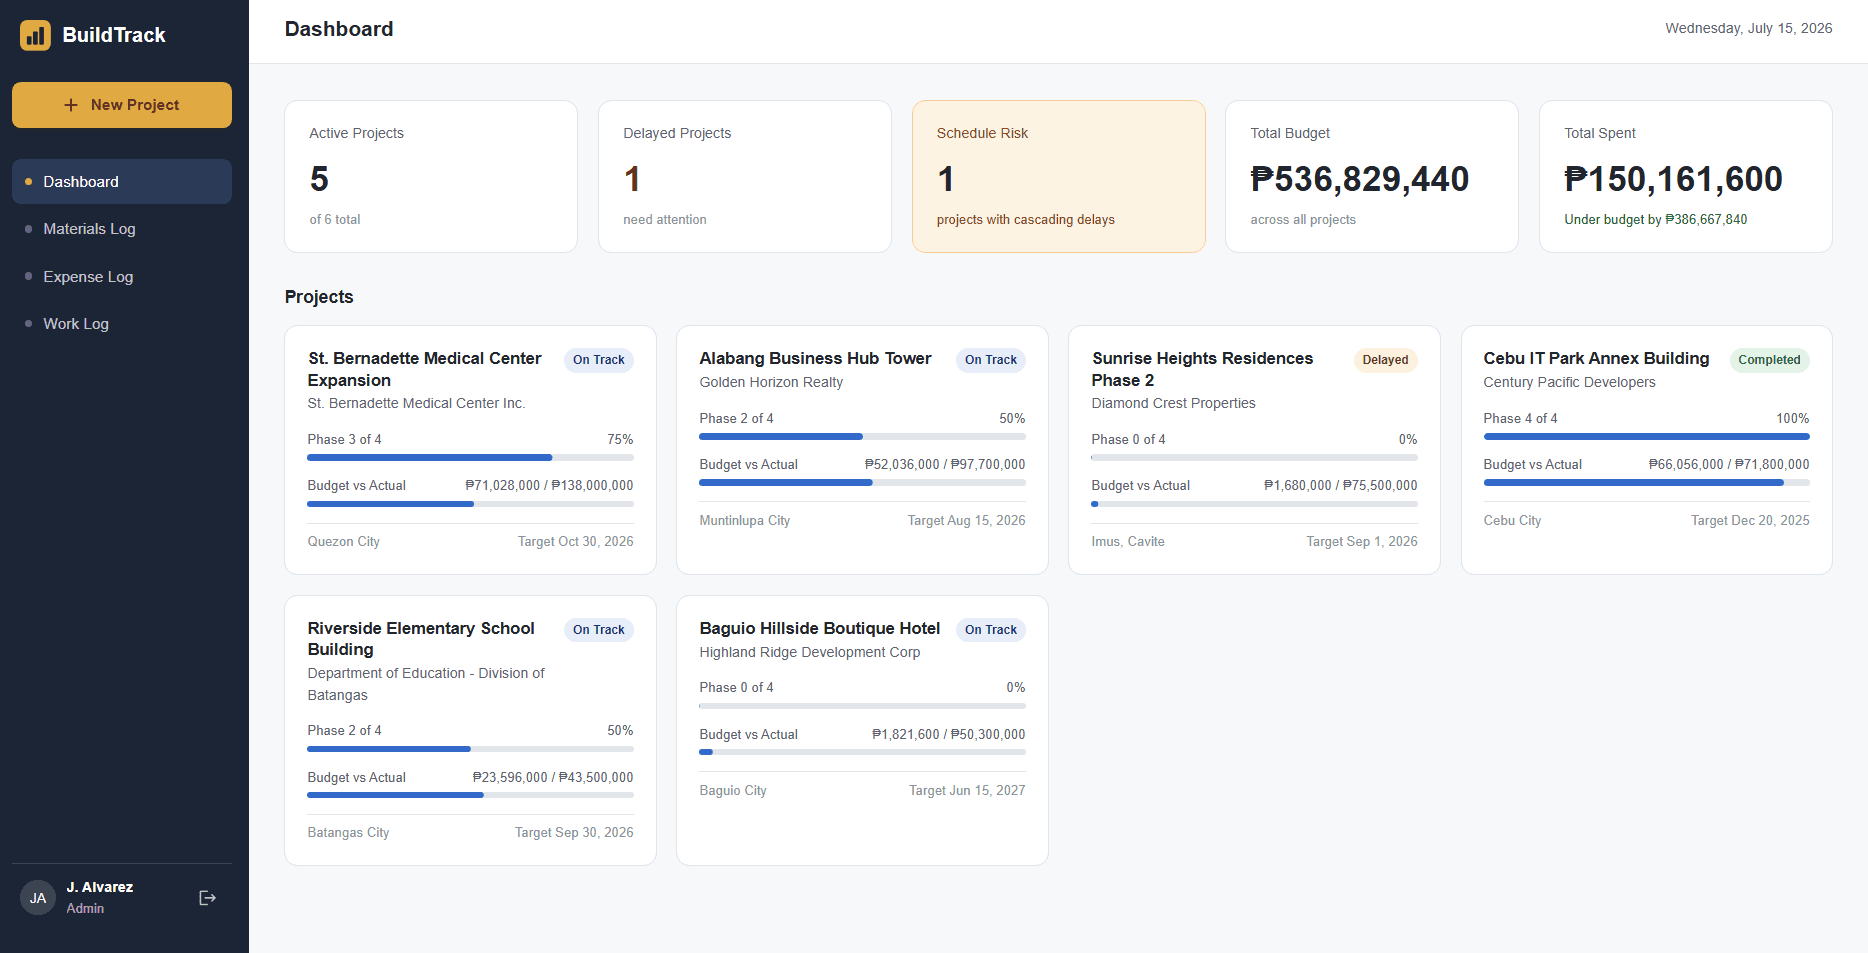Select the Schedule Risk summary card

tap(1058, 177)
